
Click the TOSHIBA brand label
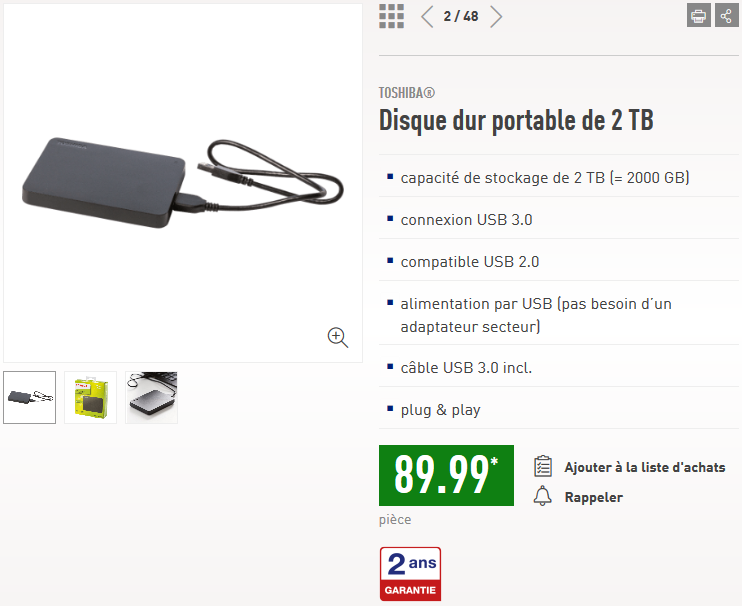click(406, 93)
